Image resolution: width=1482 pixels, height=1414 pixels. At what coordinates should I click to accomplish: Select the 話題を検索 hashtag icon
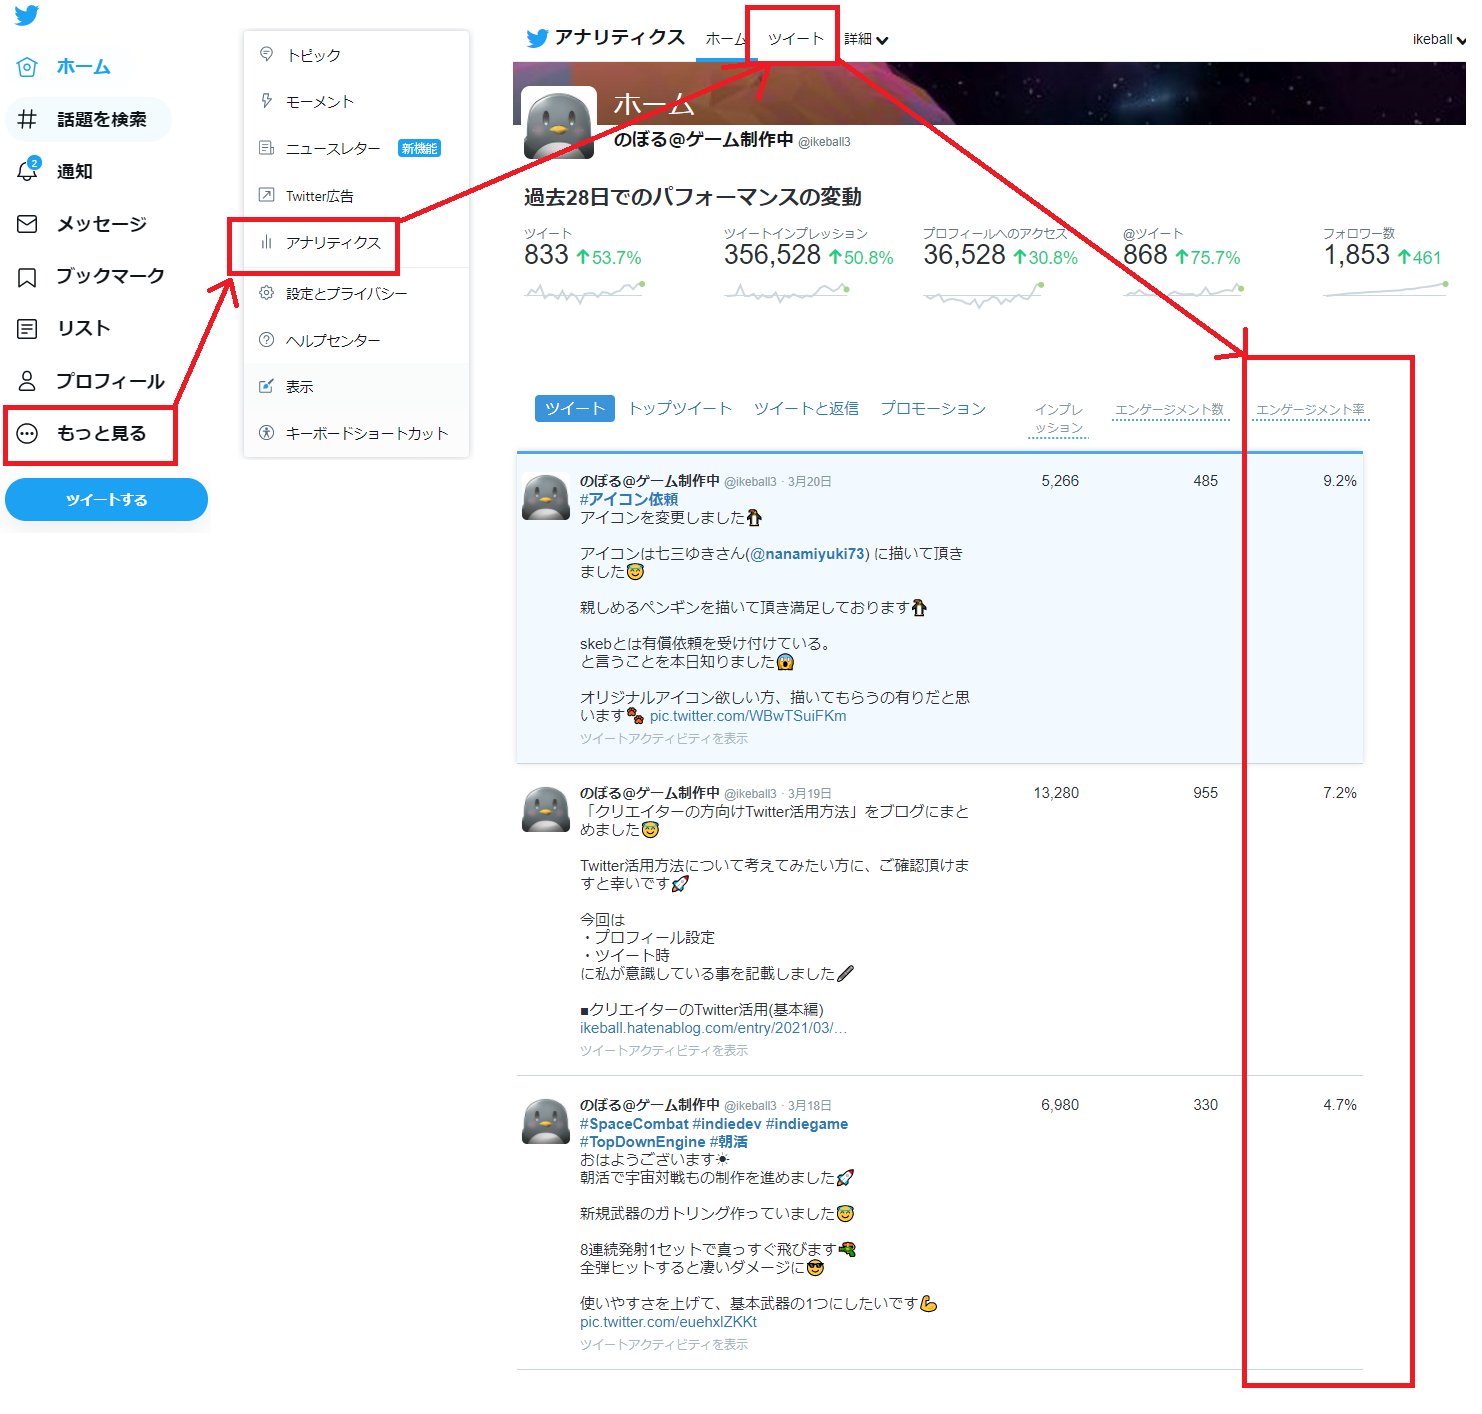click(27, 119)
